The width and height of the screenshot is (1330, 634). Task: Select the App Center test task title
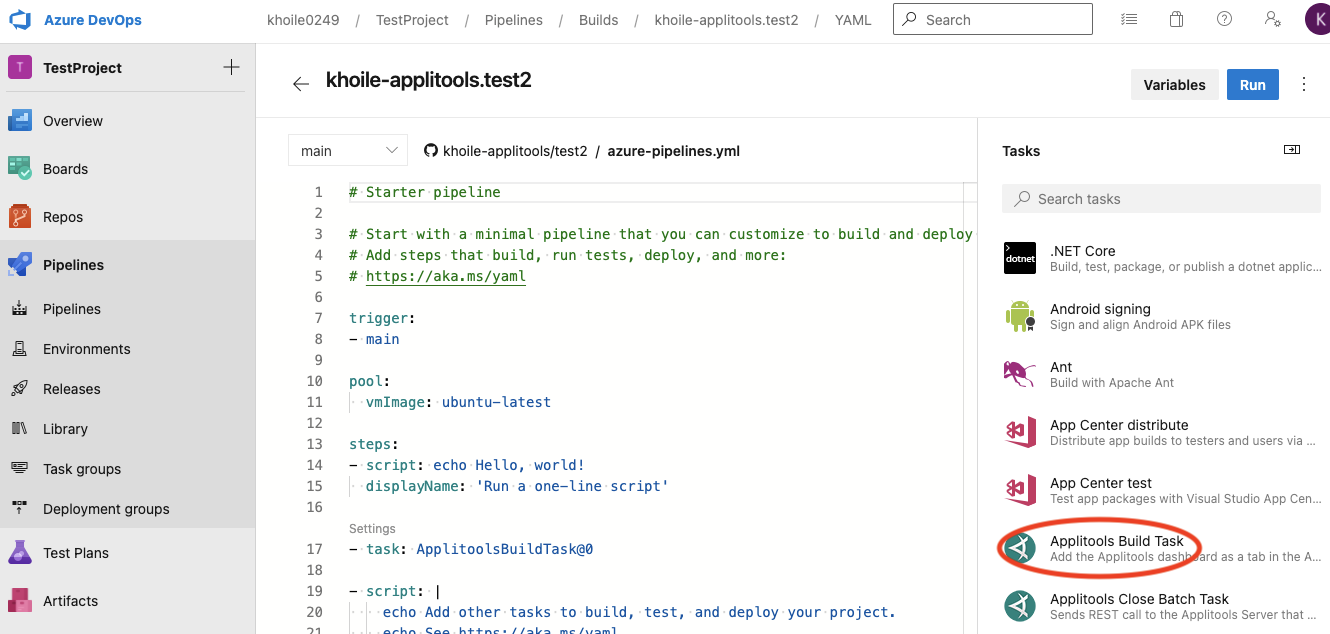(1101, 483)
